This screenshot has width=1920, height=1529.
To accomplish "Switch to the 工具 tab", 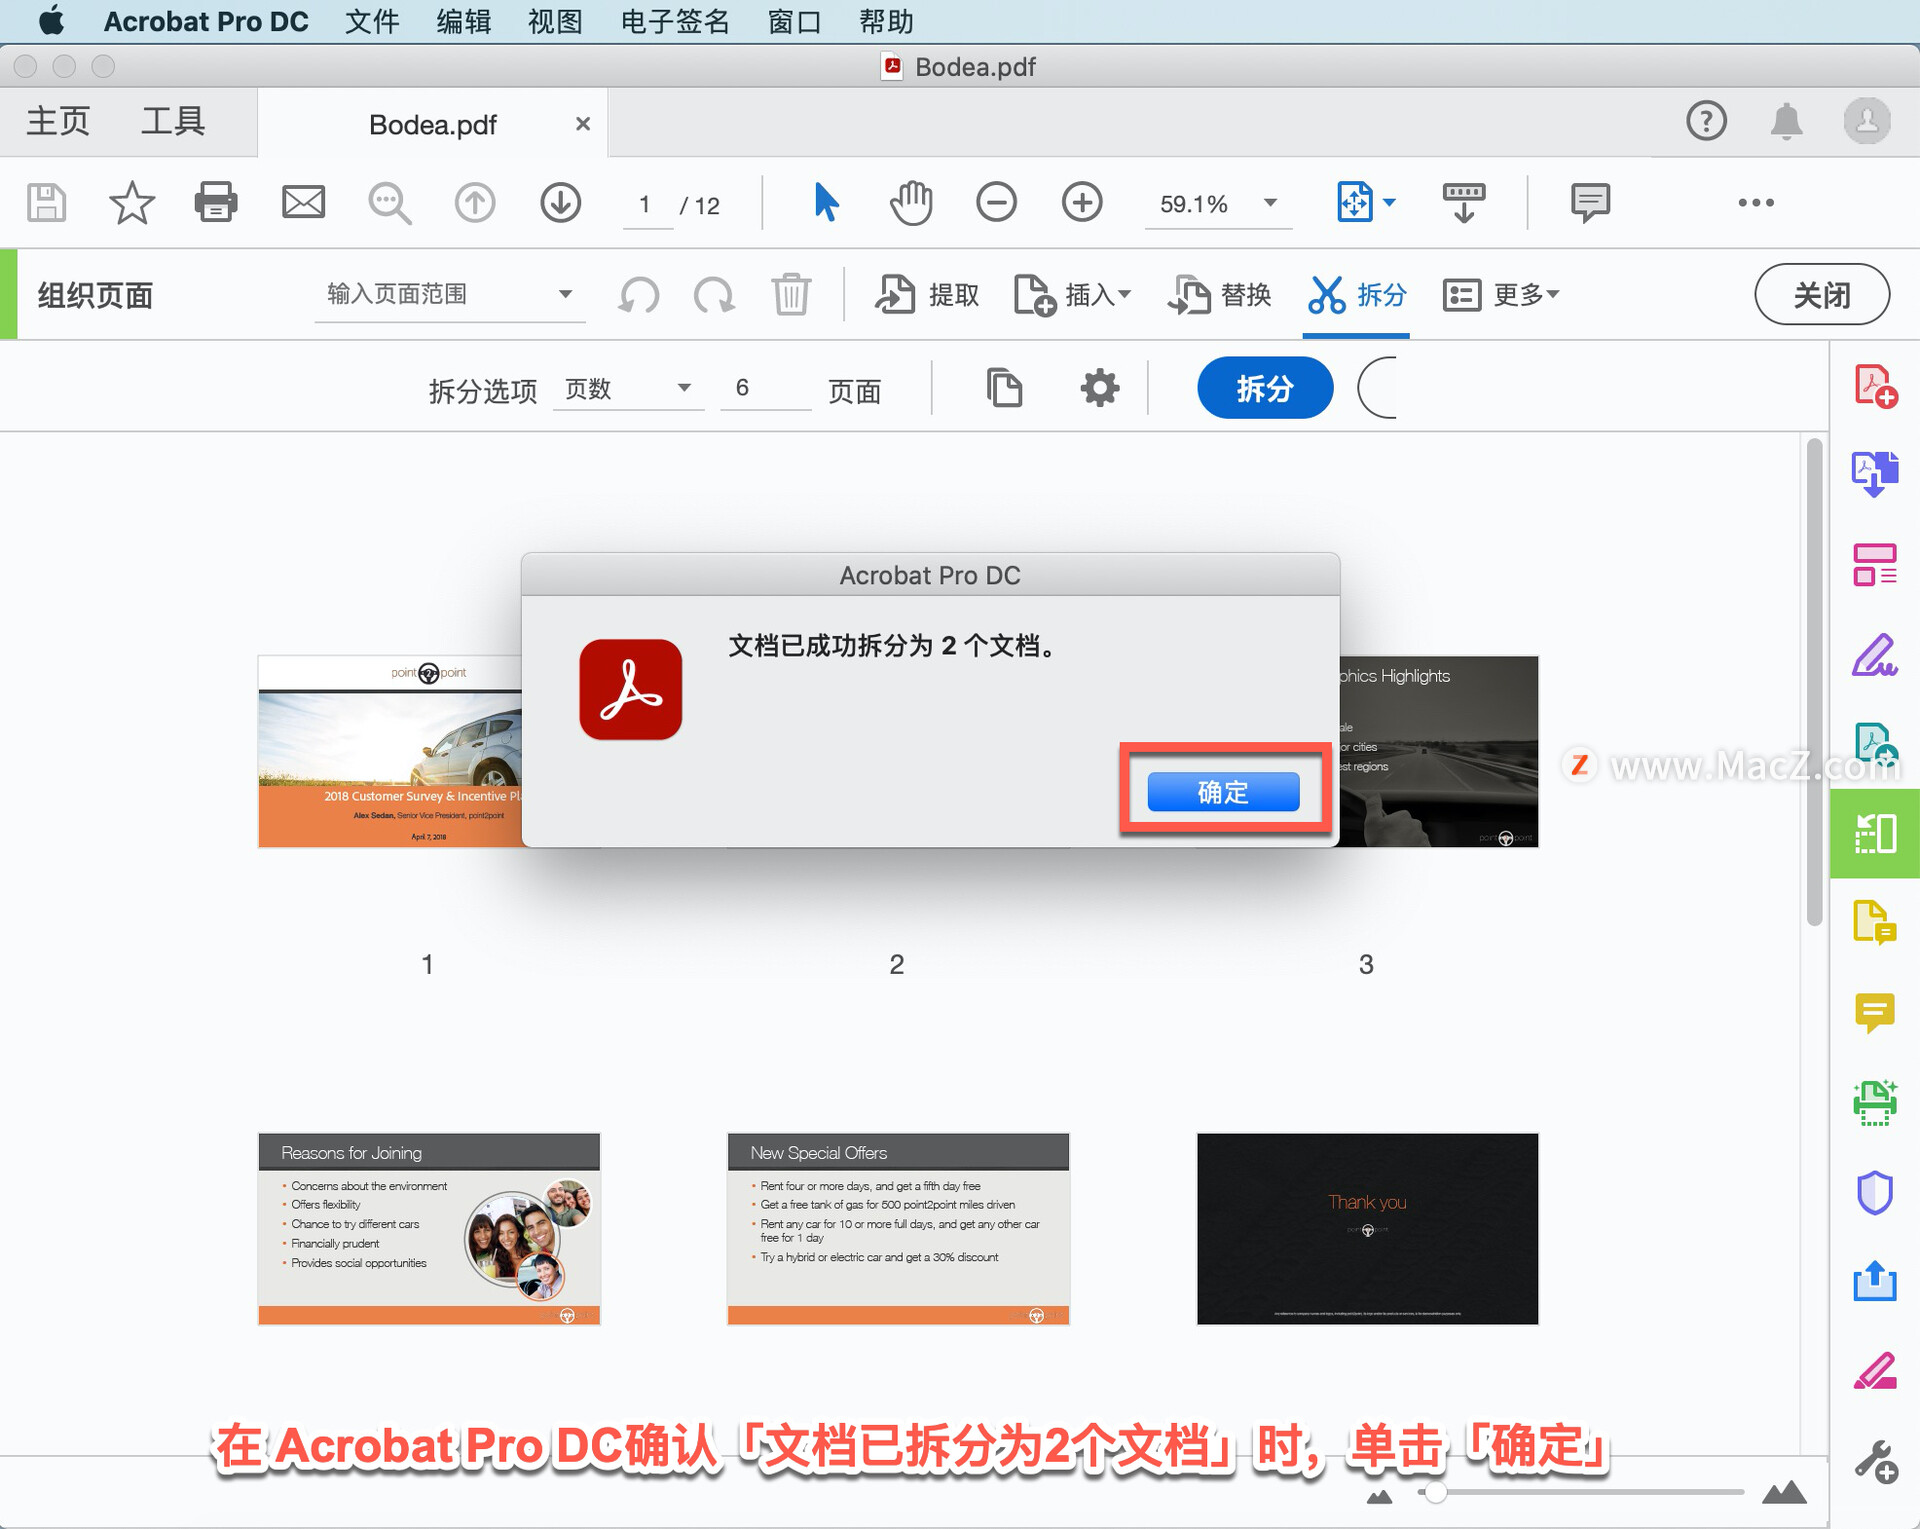I will [x=172, y=122].
